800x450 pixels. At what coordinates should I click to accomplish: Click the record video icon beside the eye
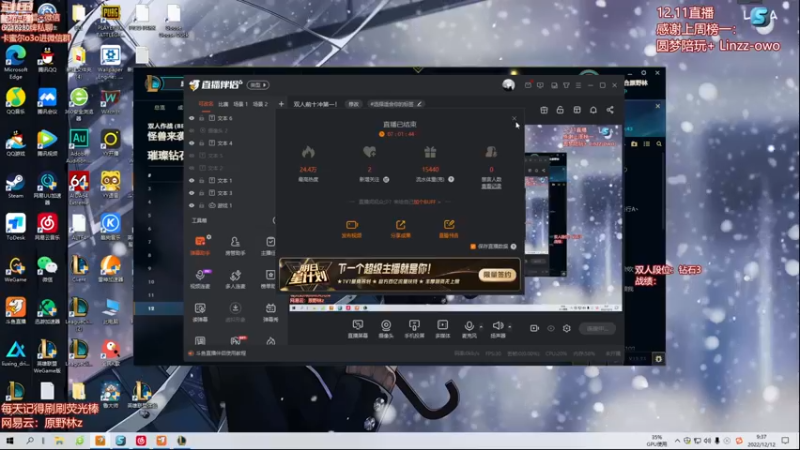(x=534, y=329)
